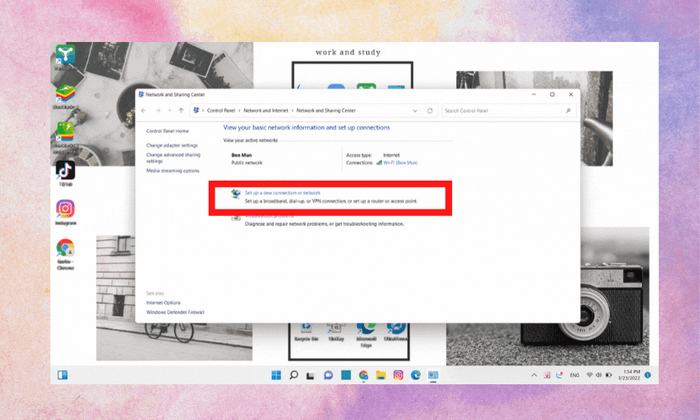
Task: Open Media streaming options
Action: pos(173,171)
